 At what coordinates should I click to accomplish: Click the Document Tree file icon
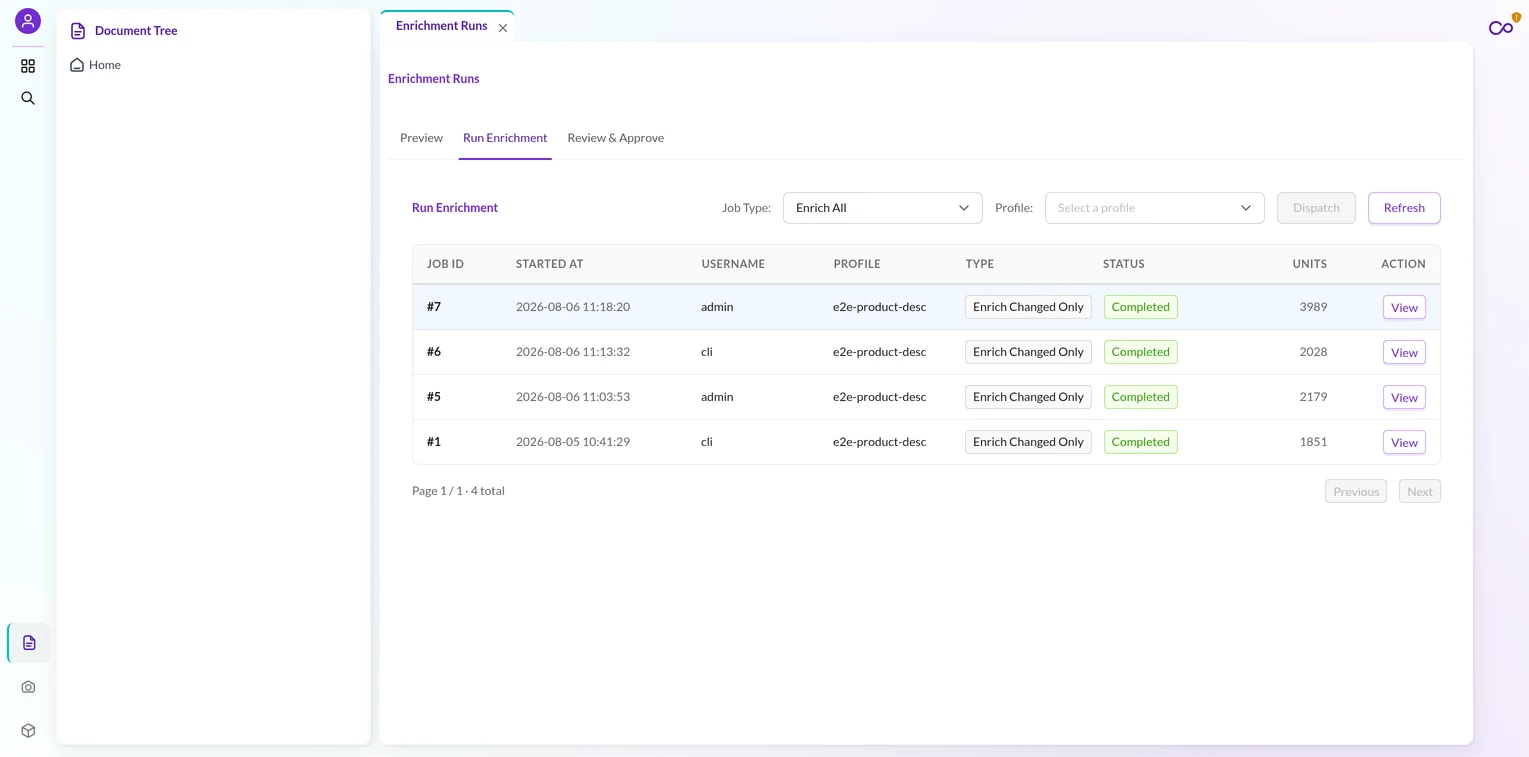[x=78, y=31]
